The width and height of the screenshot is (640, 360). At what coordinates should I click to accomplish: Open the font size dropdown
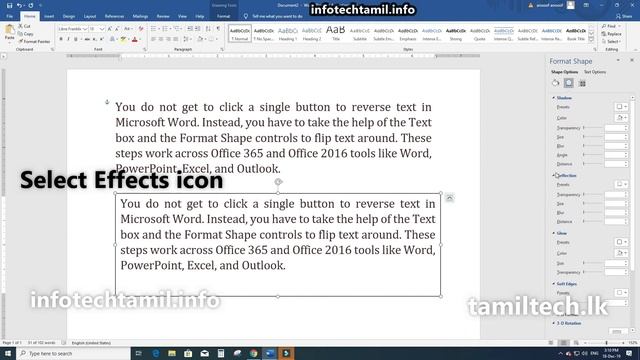[102, 29]
